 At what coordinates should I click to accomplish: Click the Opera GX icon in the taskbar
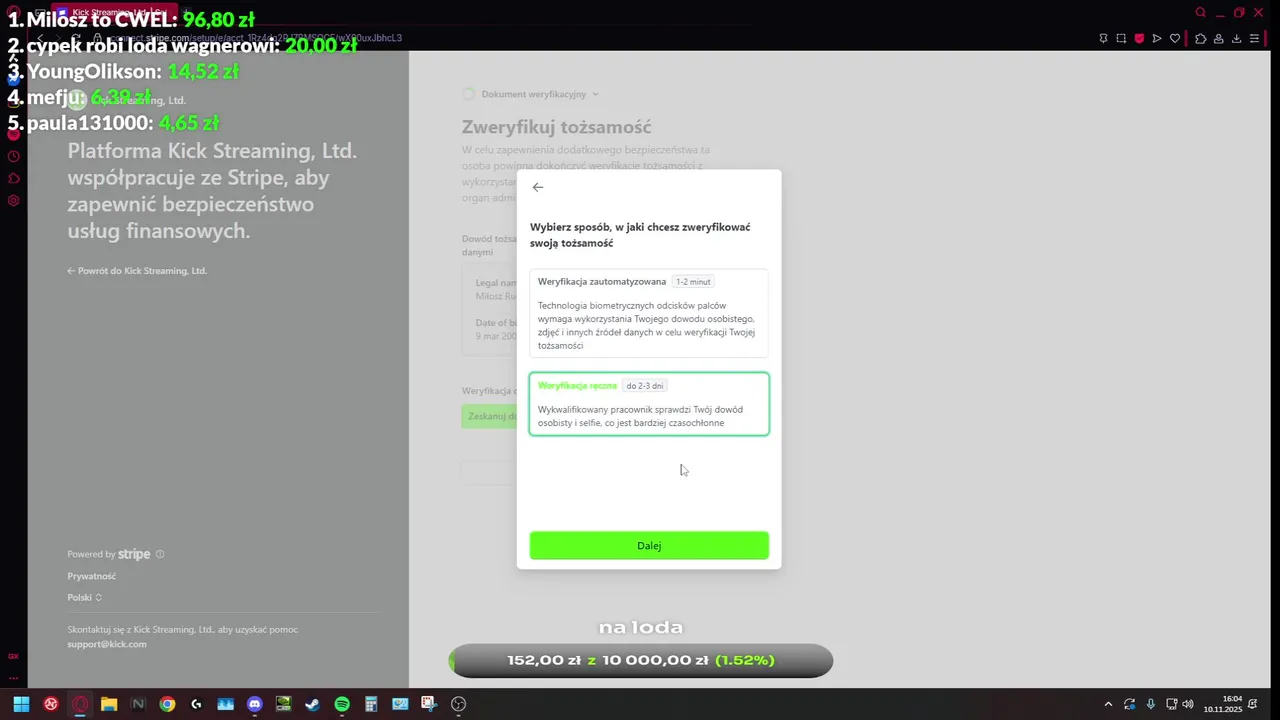pyautogui.click(x=80, y=704)
